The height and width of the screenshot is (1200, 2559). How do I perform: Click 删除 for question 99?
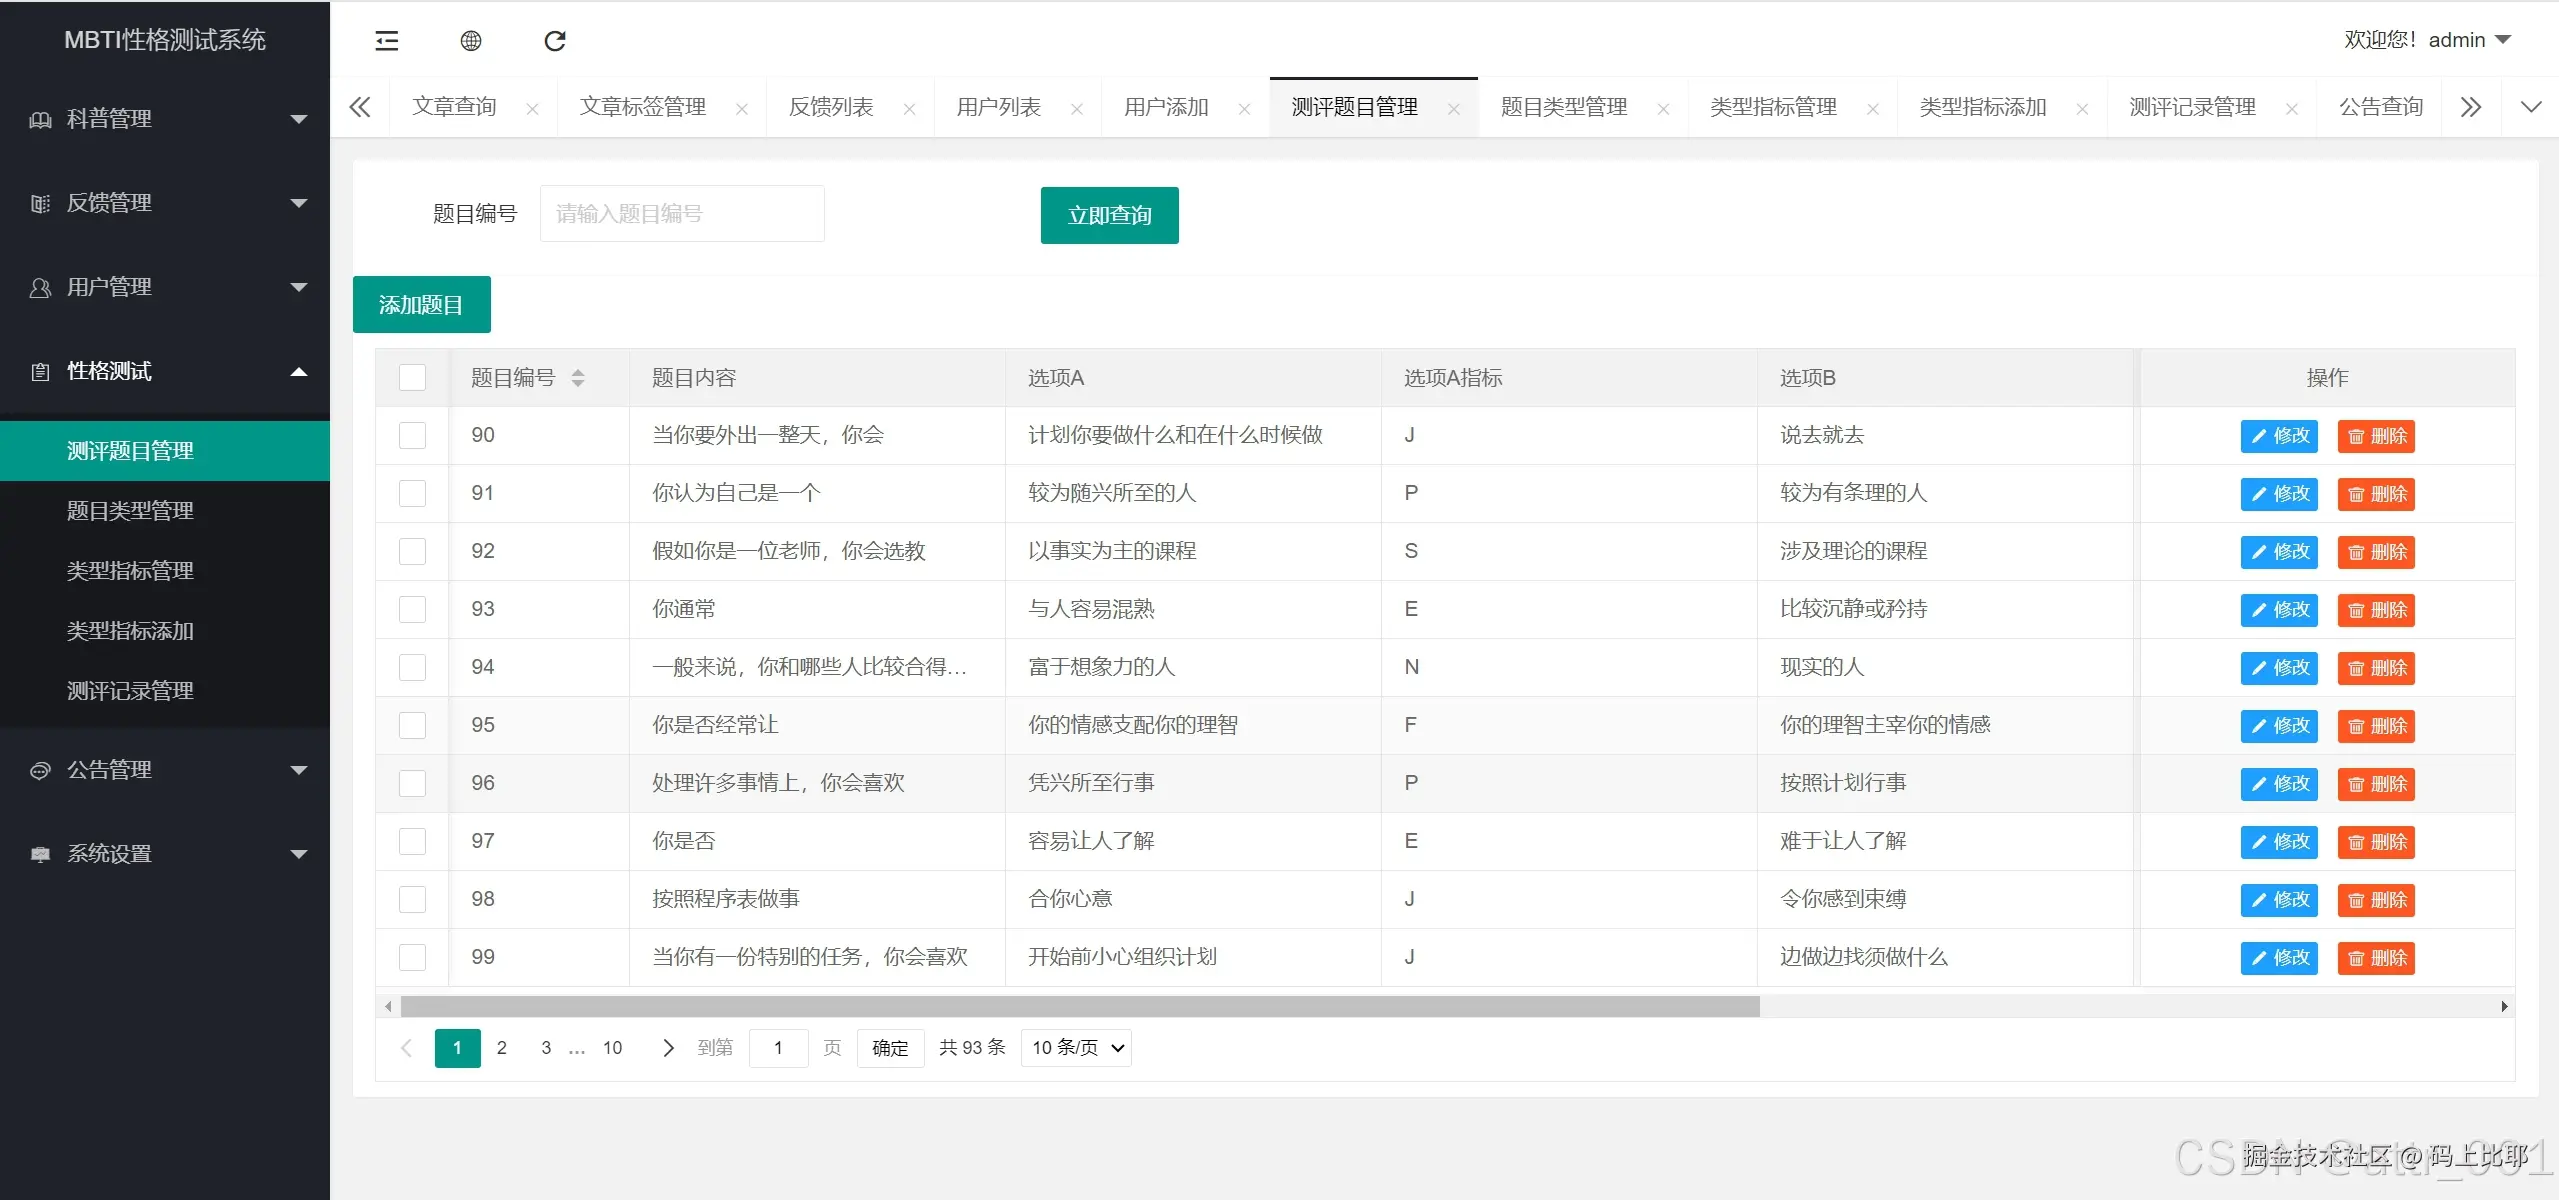[x=2376, y=958]
